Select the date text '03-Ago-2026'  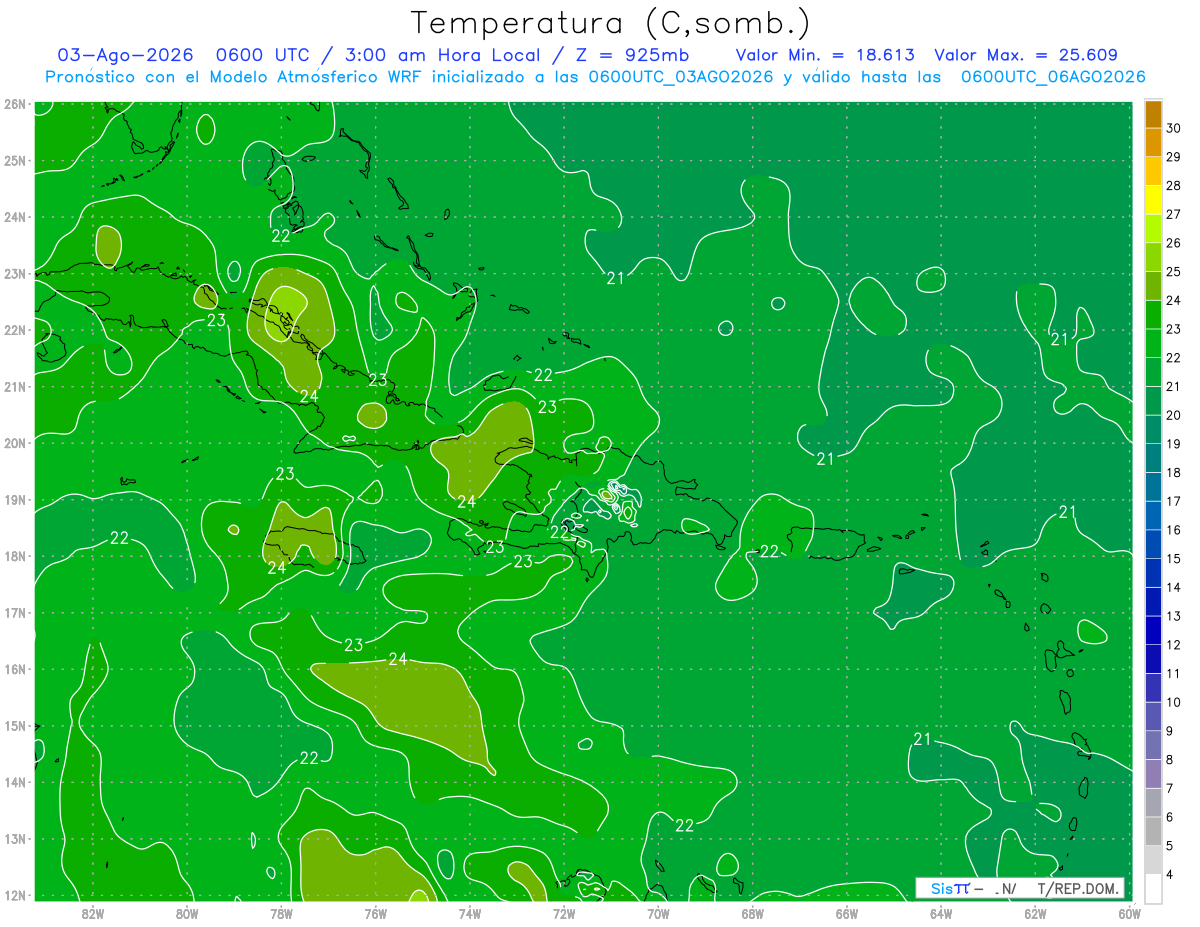pyautogui.click(x=125, y=56)
